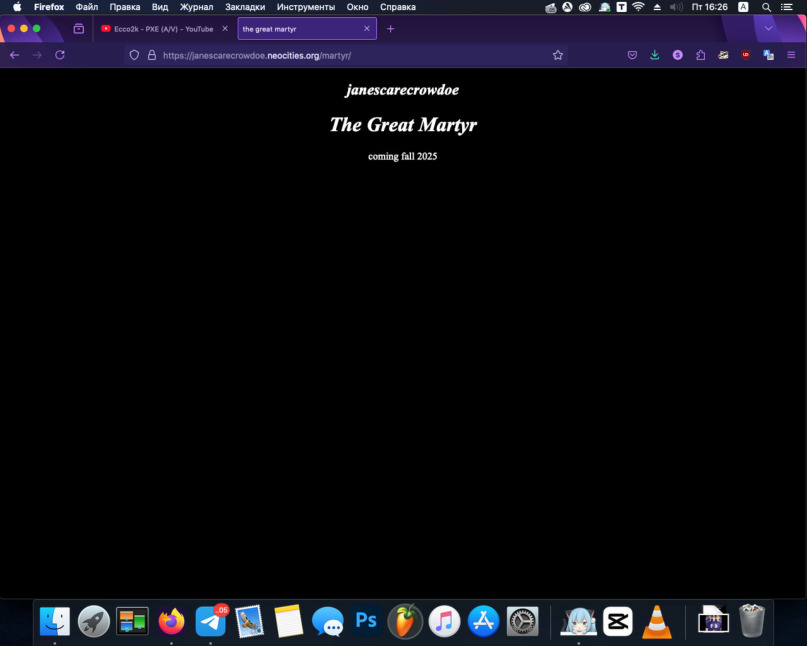Open App Store from the Dock
807x646 pixels.
[483, 621]
